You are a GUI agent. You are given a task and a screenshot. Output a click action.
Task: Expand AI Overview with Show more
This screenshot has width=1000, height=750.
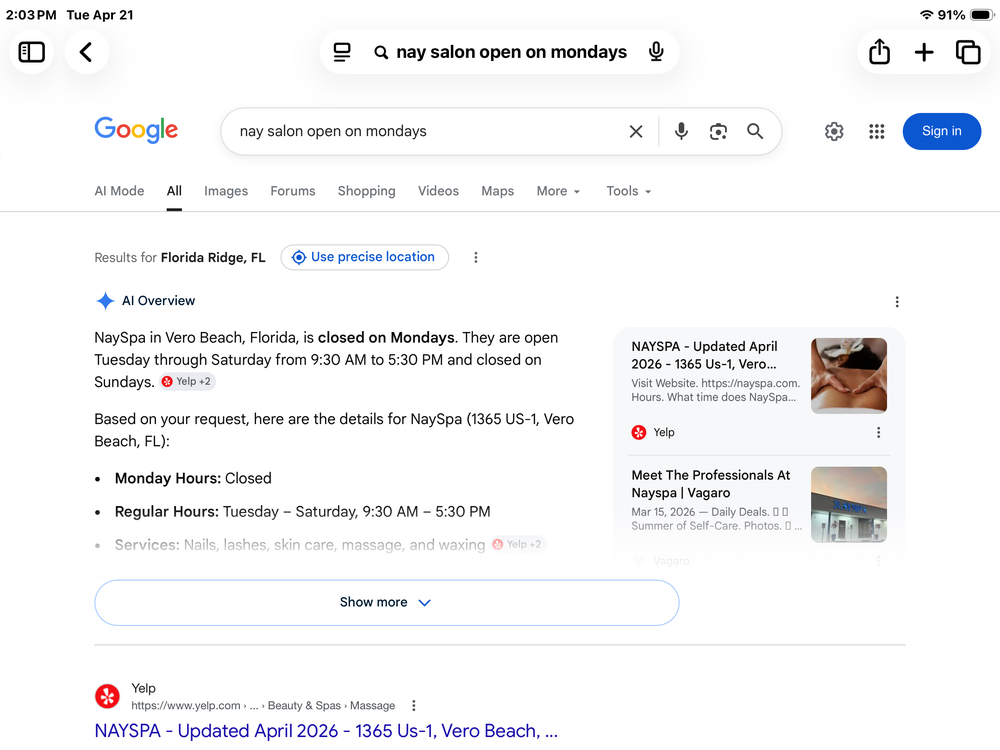(x=386, y=603)
